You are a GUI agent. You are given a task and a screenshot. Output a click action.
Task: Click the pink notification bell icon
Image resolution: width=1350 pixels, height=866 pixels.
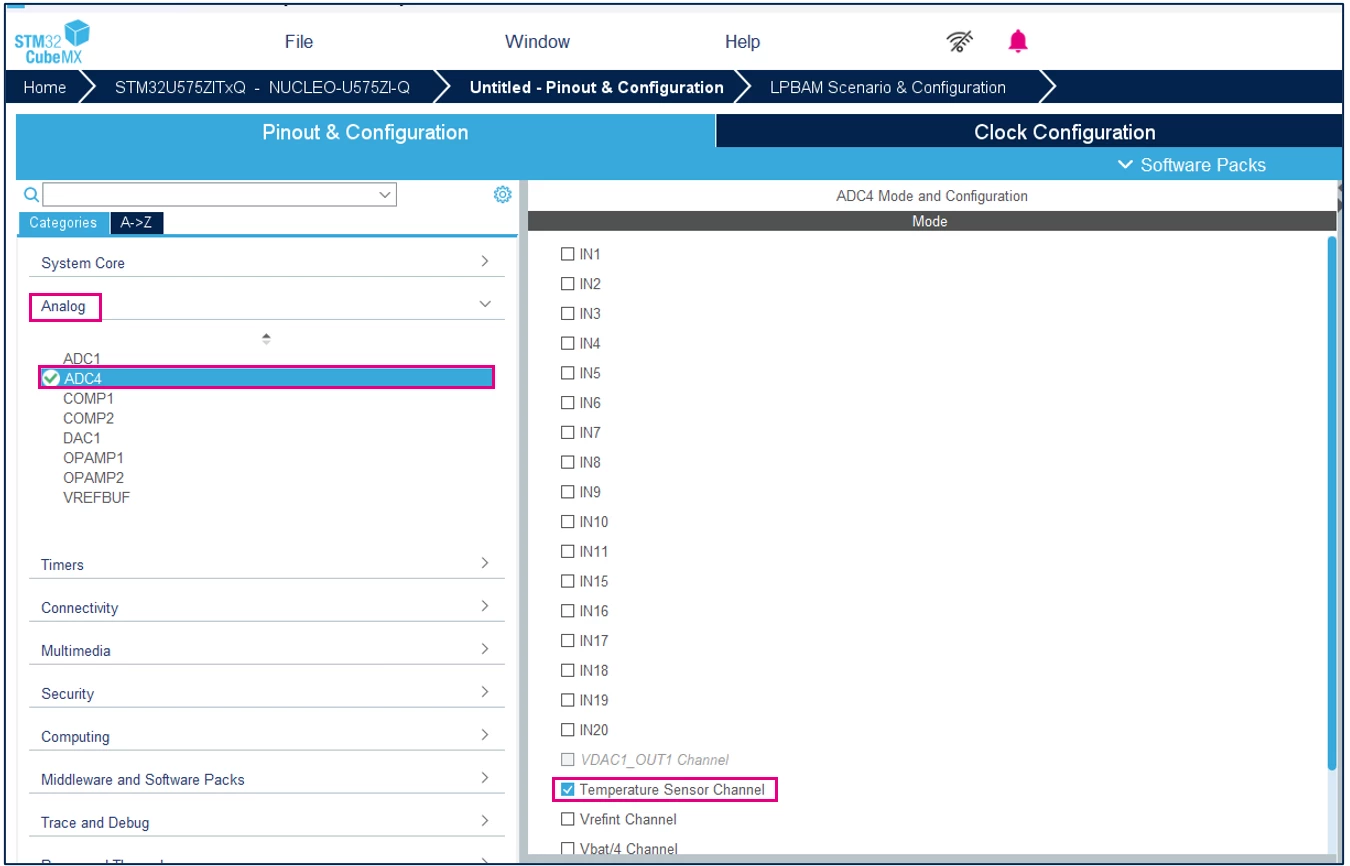1018,41
